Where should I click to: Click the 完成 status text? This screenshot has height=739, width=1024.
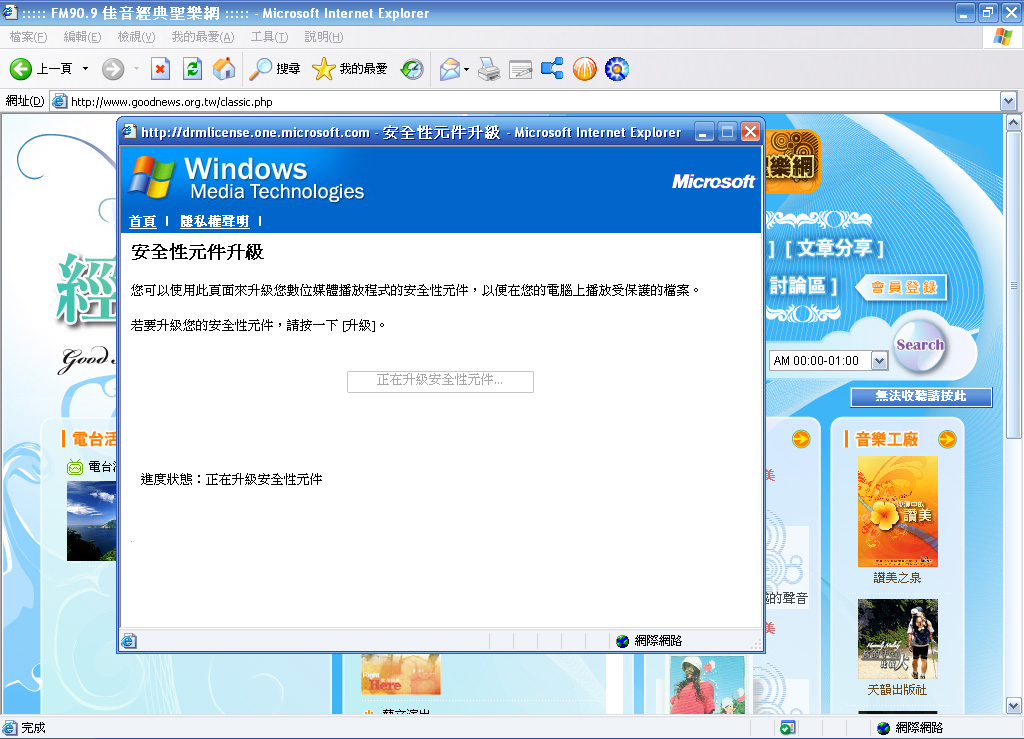click(33, 728)
